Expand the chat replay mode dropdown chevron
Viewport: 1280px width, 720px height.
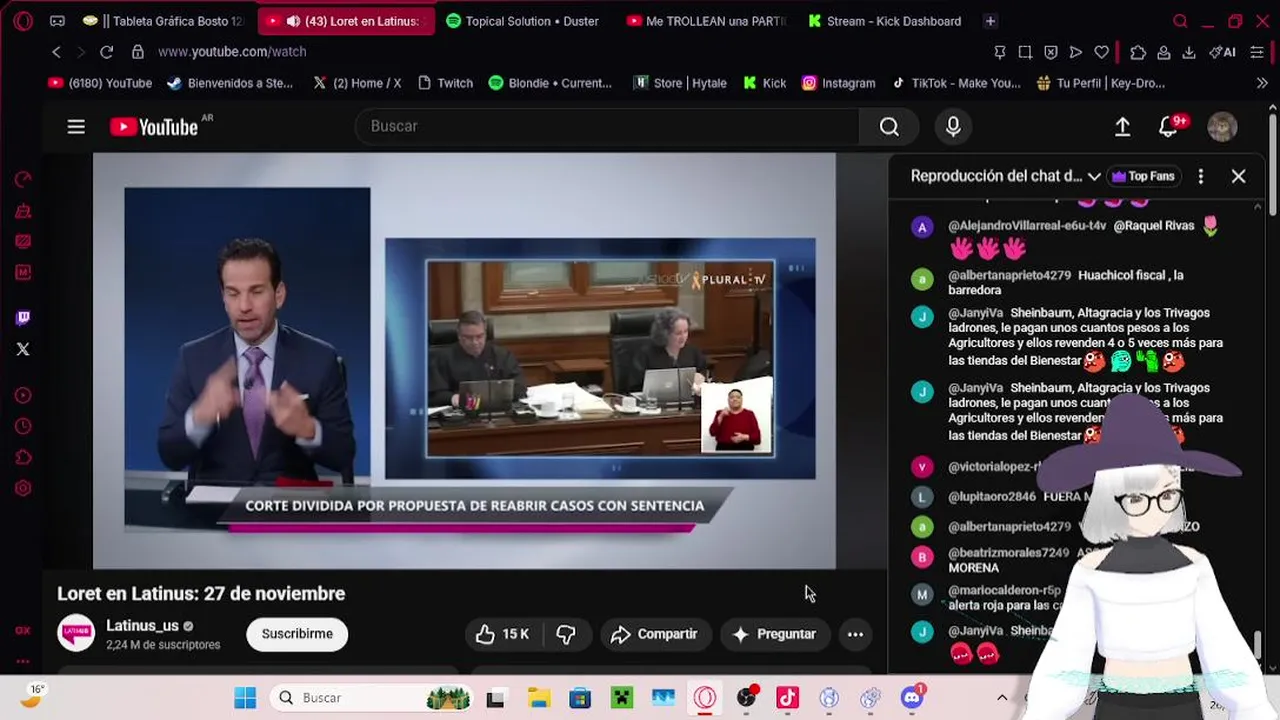pos(1094,176)
